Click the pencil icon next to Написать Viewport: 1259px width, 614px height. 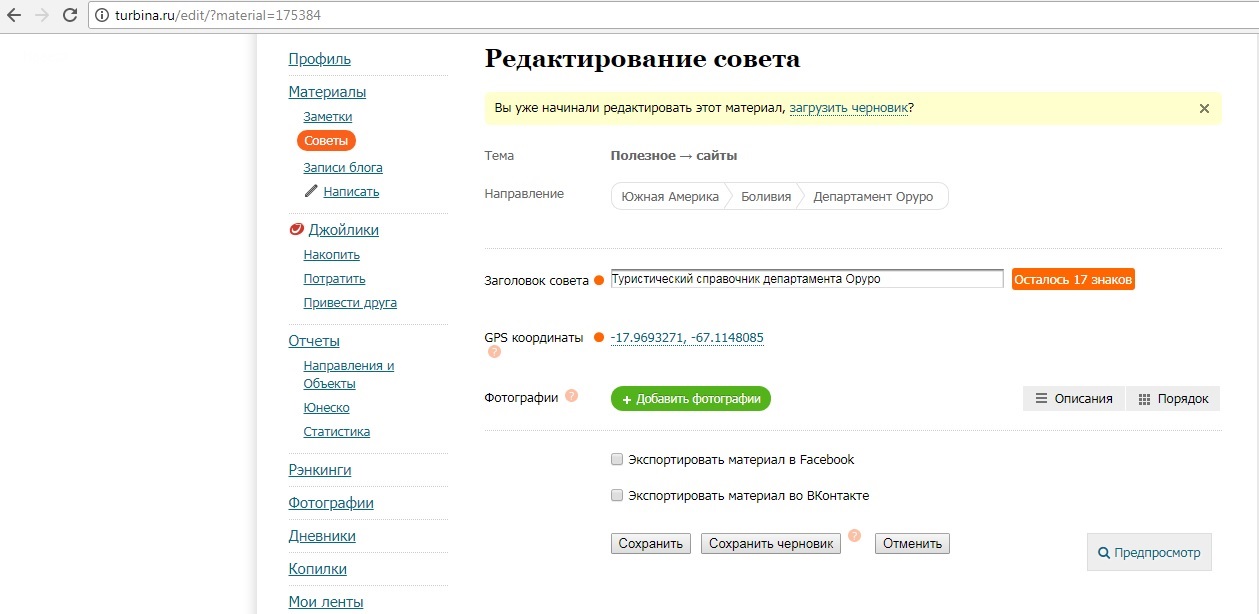(311, 191)
